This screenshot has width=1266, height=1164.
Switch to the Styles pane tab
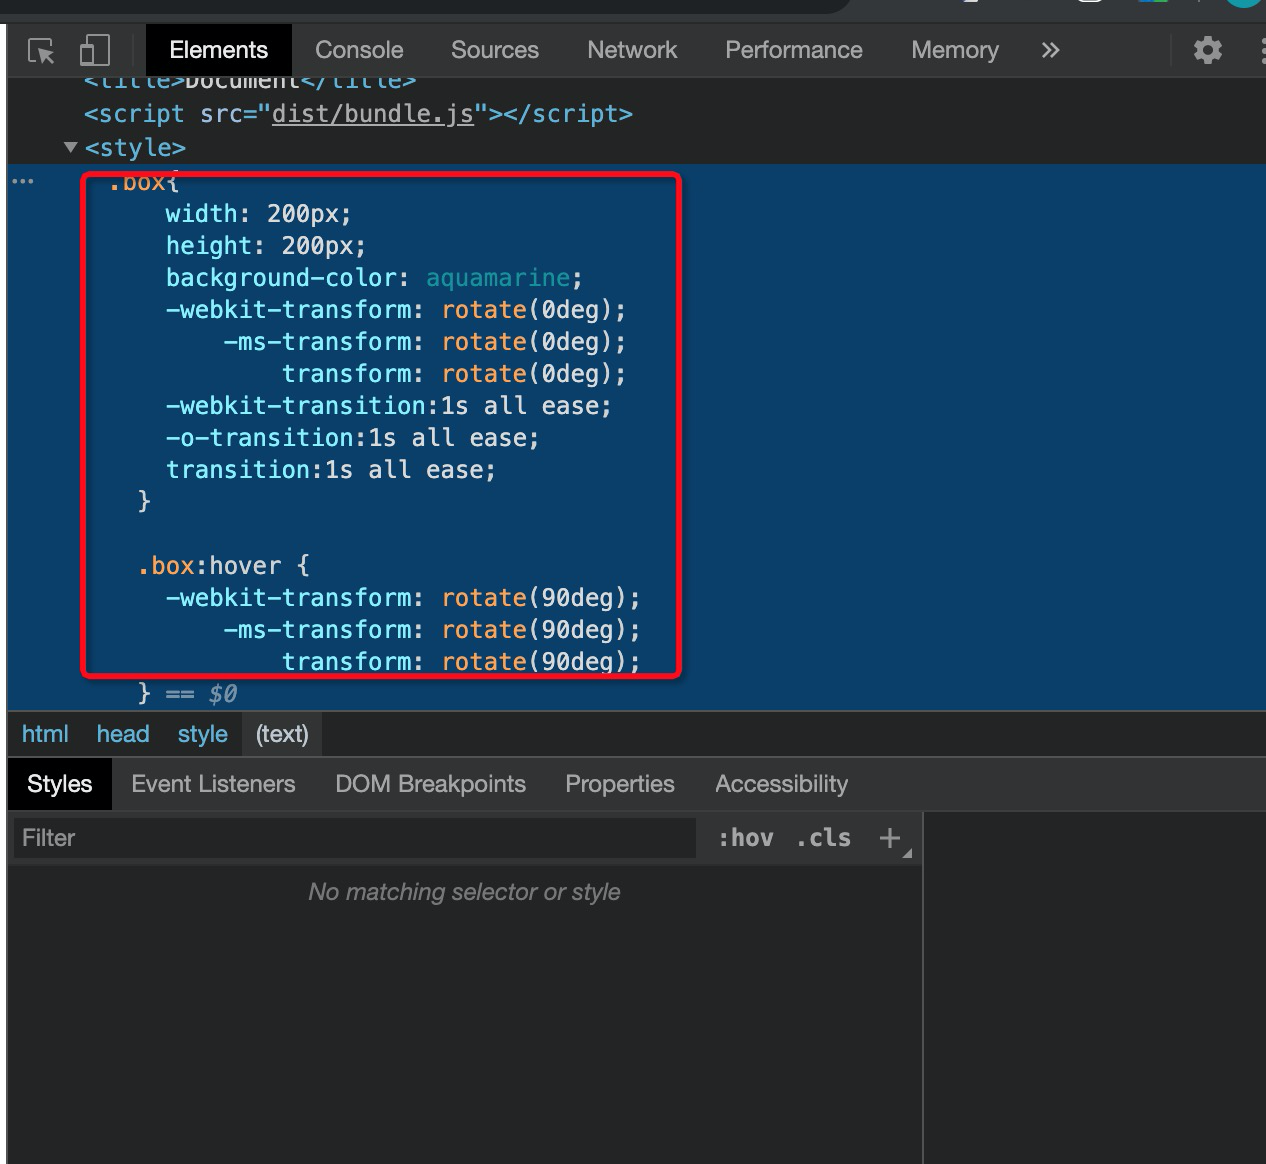click(x=60, y=784)
